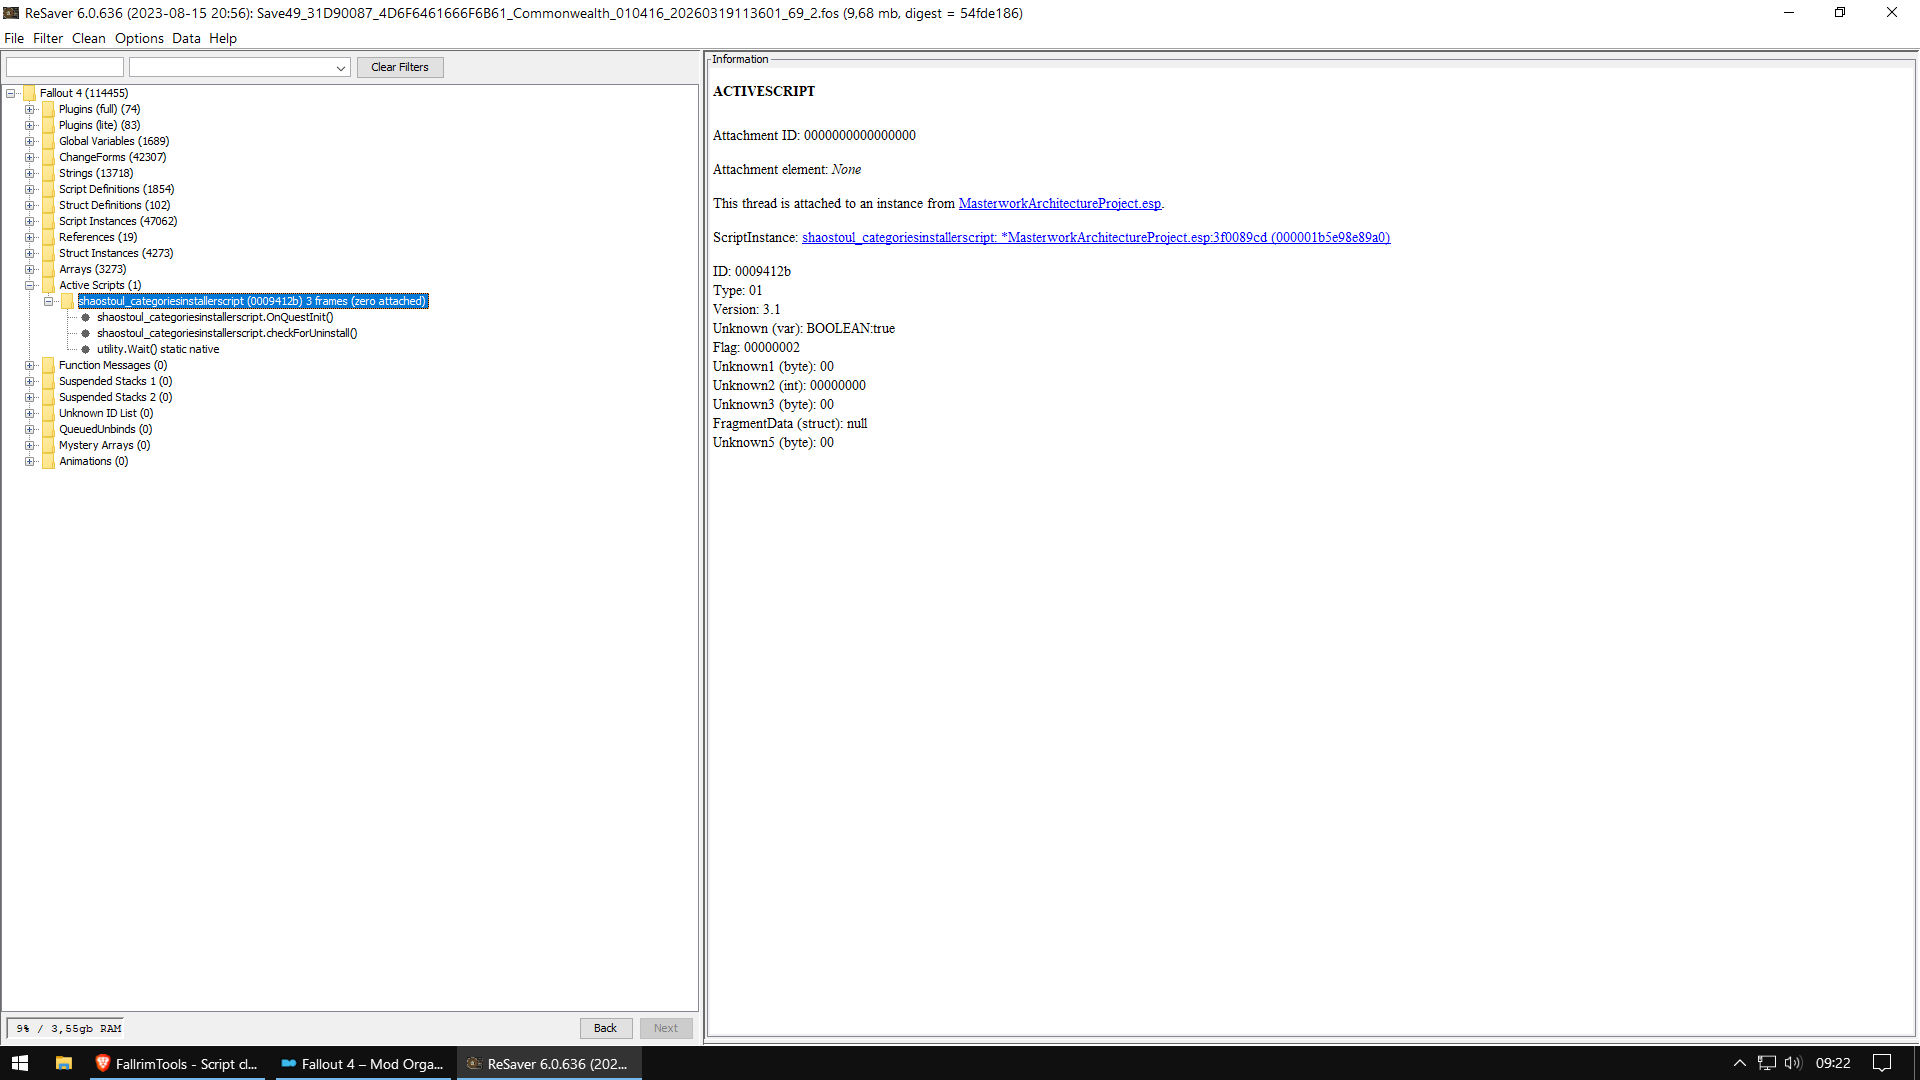Open File Explorer from the taskbar
Viewport: 1920px width, 1080px height.
pos(63,1063)
